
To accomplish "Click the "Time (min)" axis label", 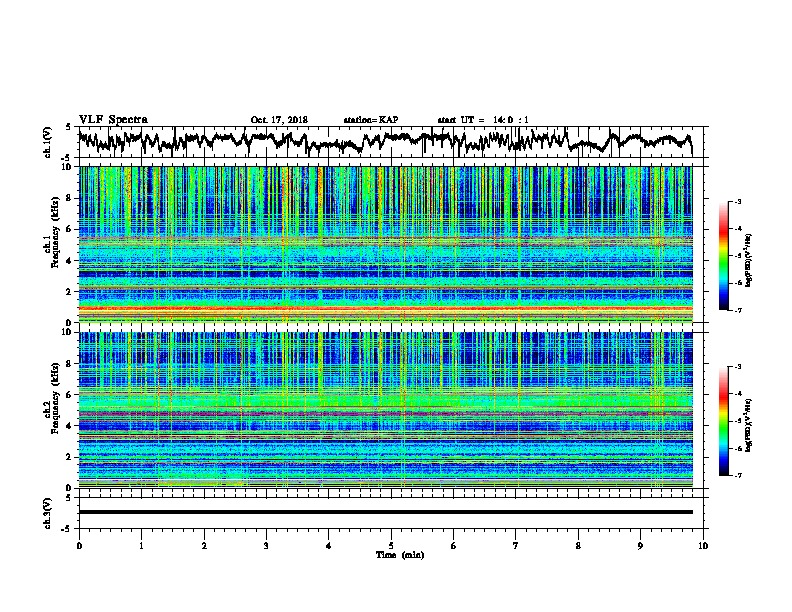I will [x=400, y=555].
